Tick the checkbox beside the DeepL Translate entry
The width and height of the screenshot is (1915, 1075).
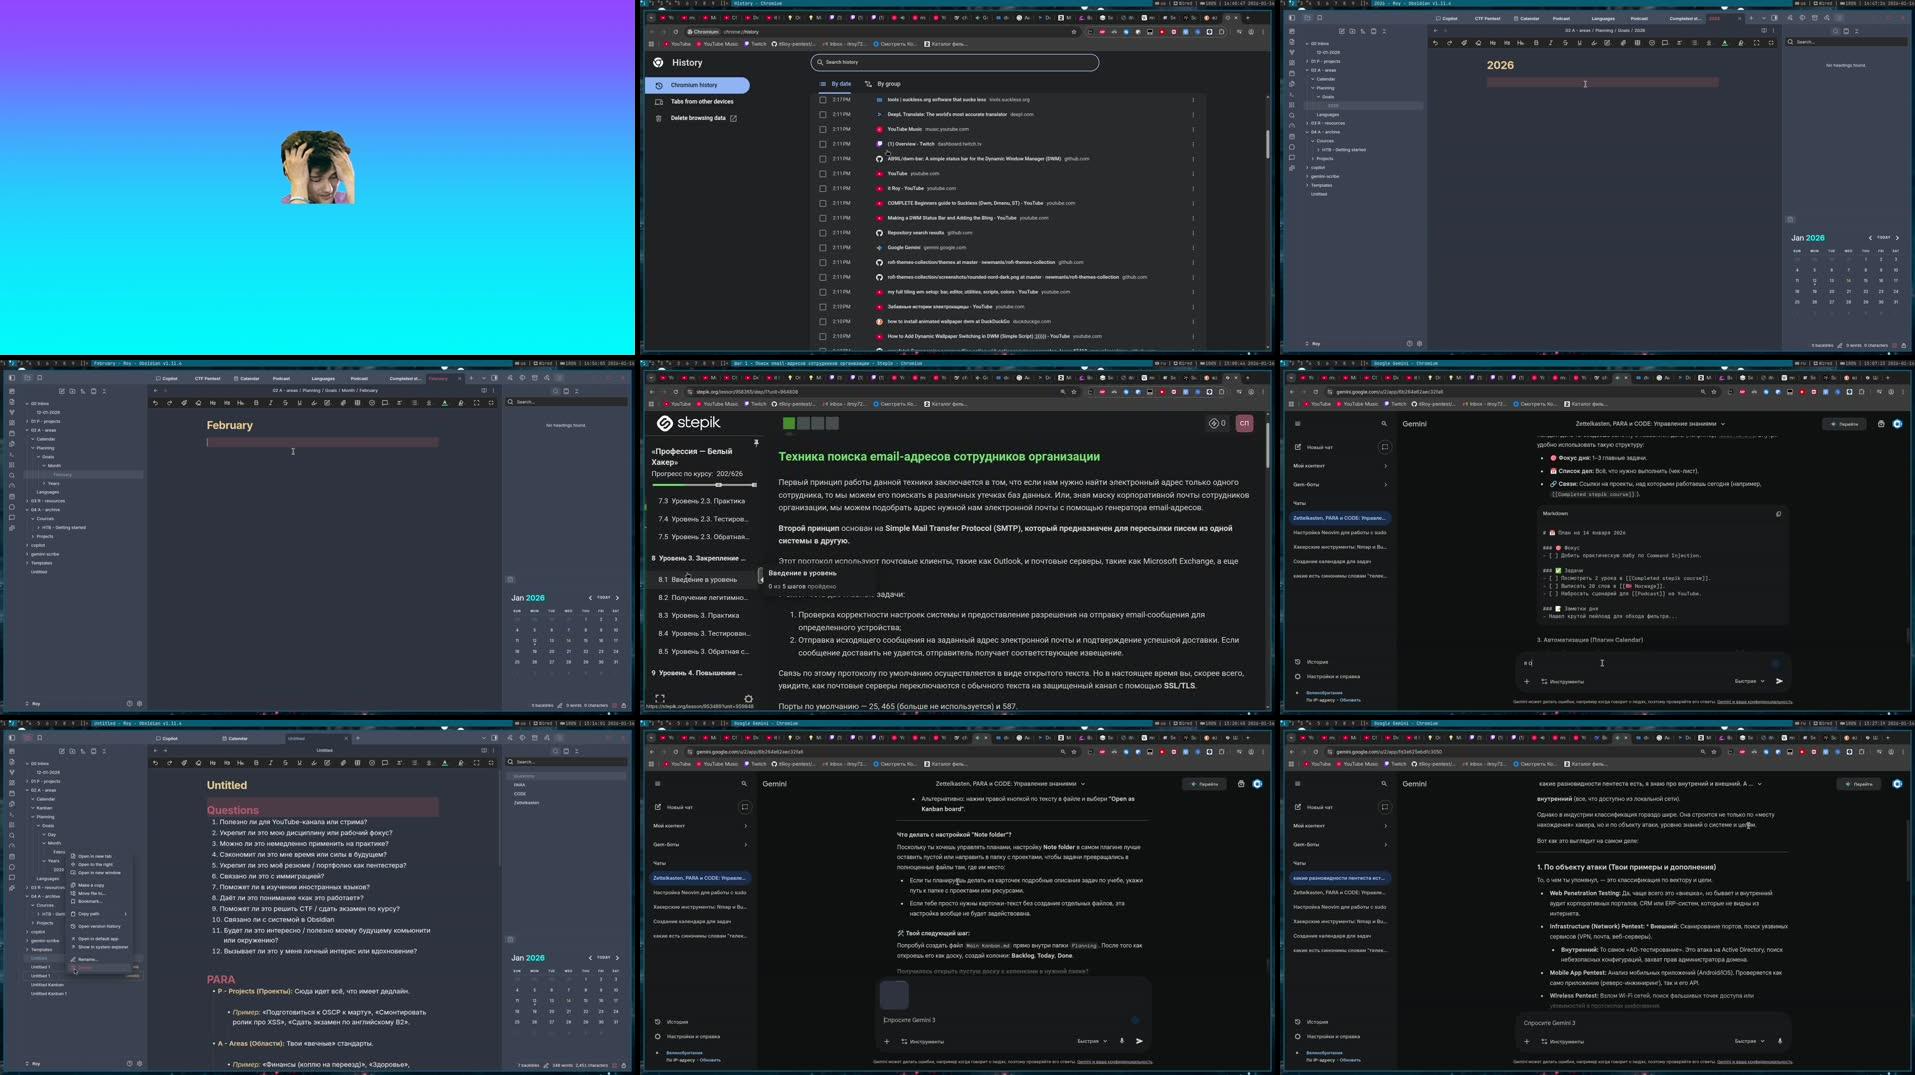[x=823, y=114]
